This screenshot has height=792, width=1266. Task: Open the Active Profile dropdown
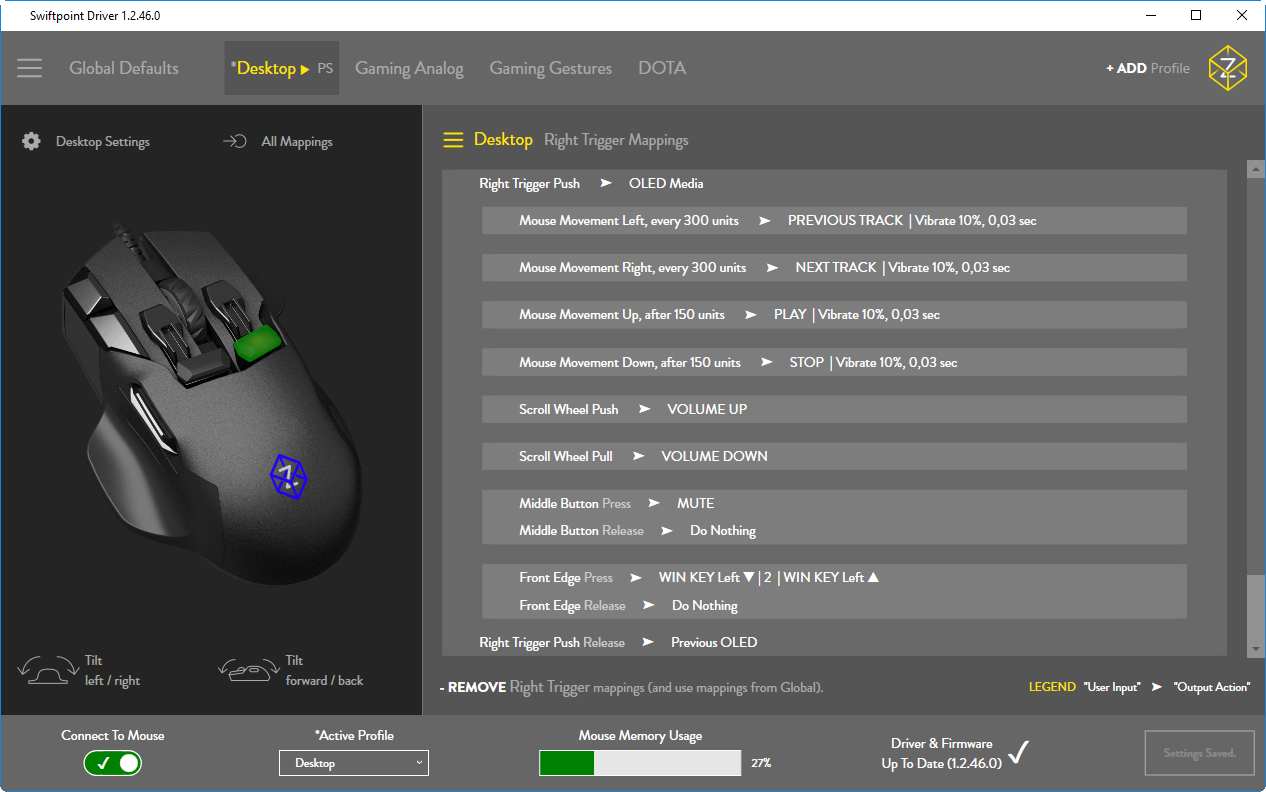tap(354, 763)
